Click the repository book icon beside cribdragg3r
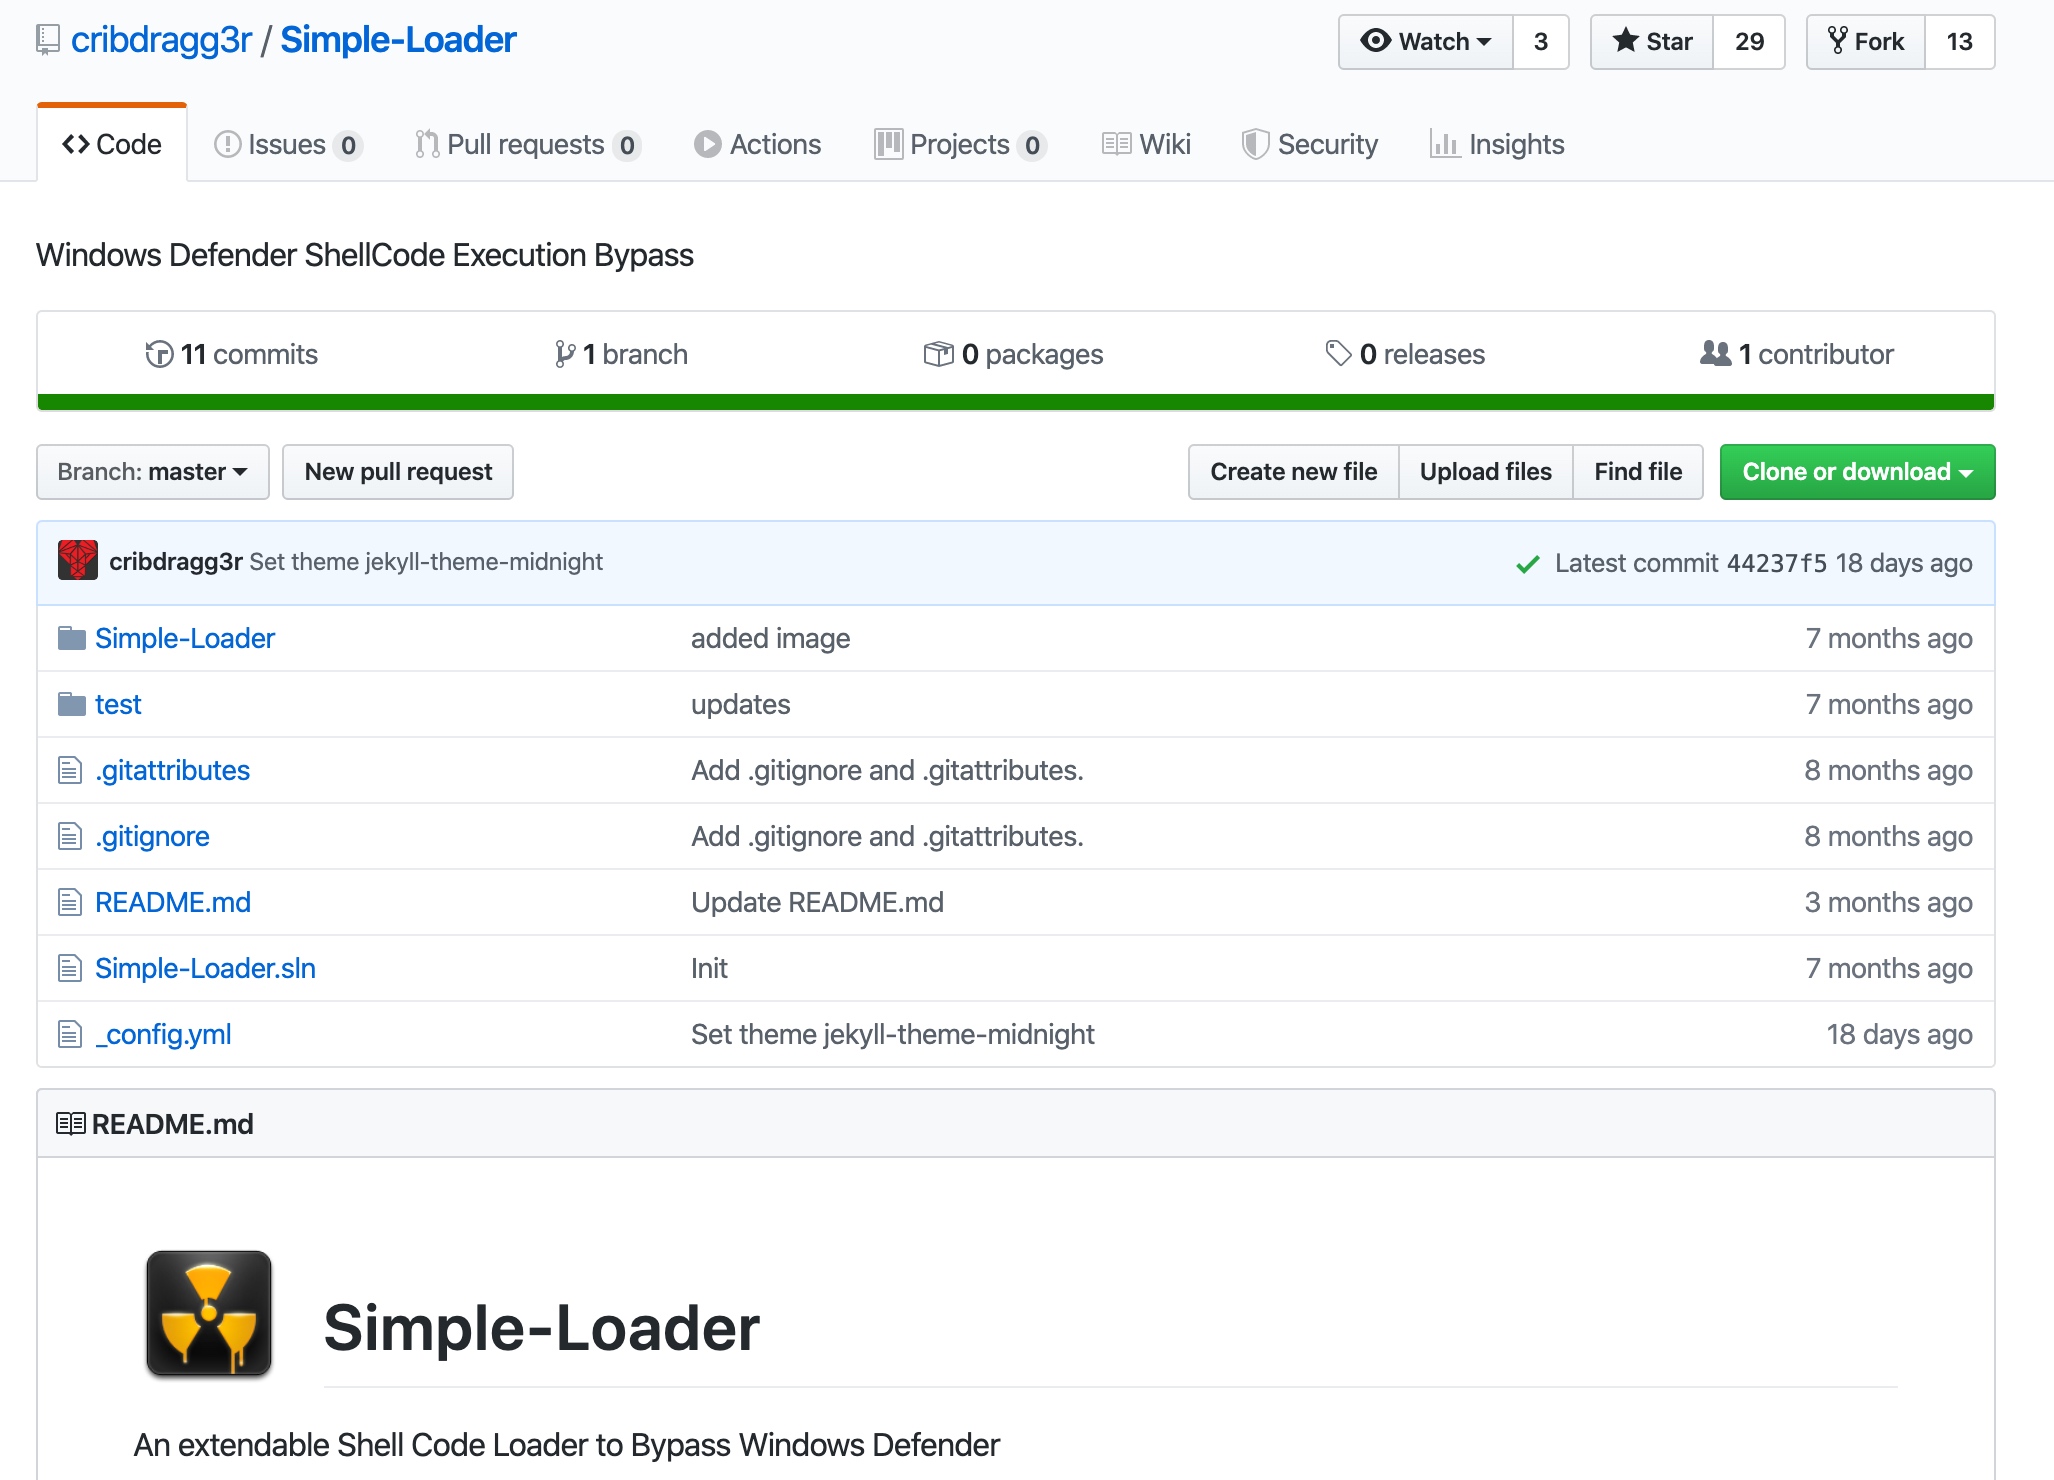This screenshot has width=2054, height=1480. 47,40
